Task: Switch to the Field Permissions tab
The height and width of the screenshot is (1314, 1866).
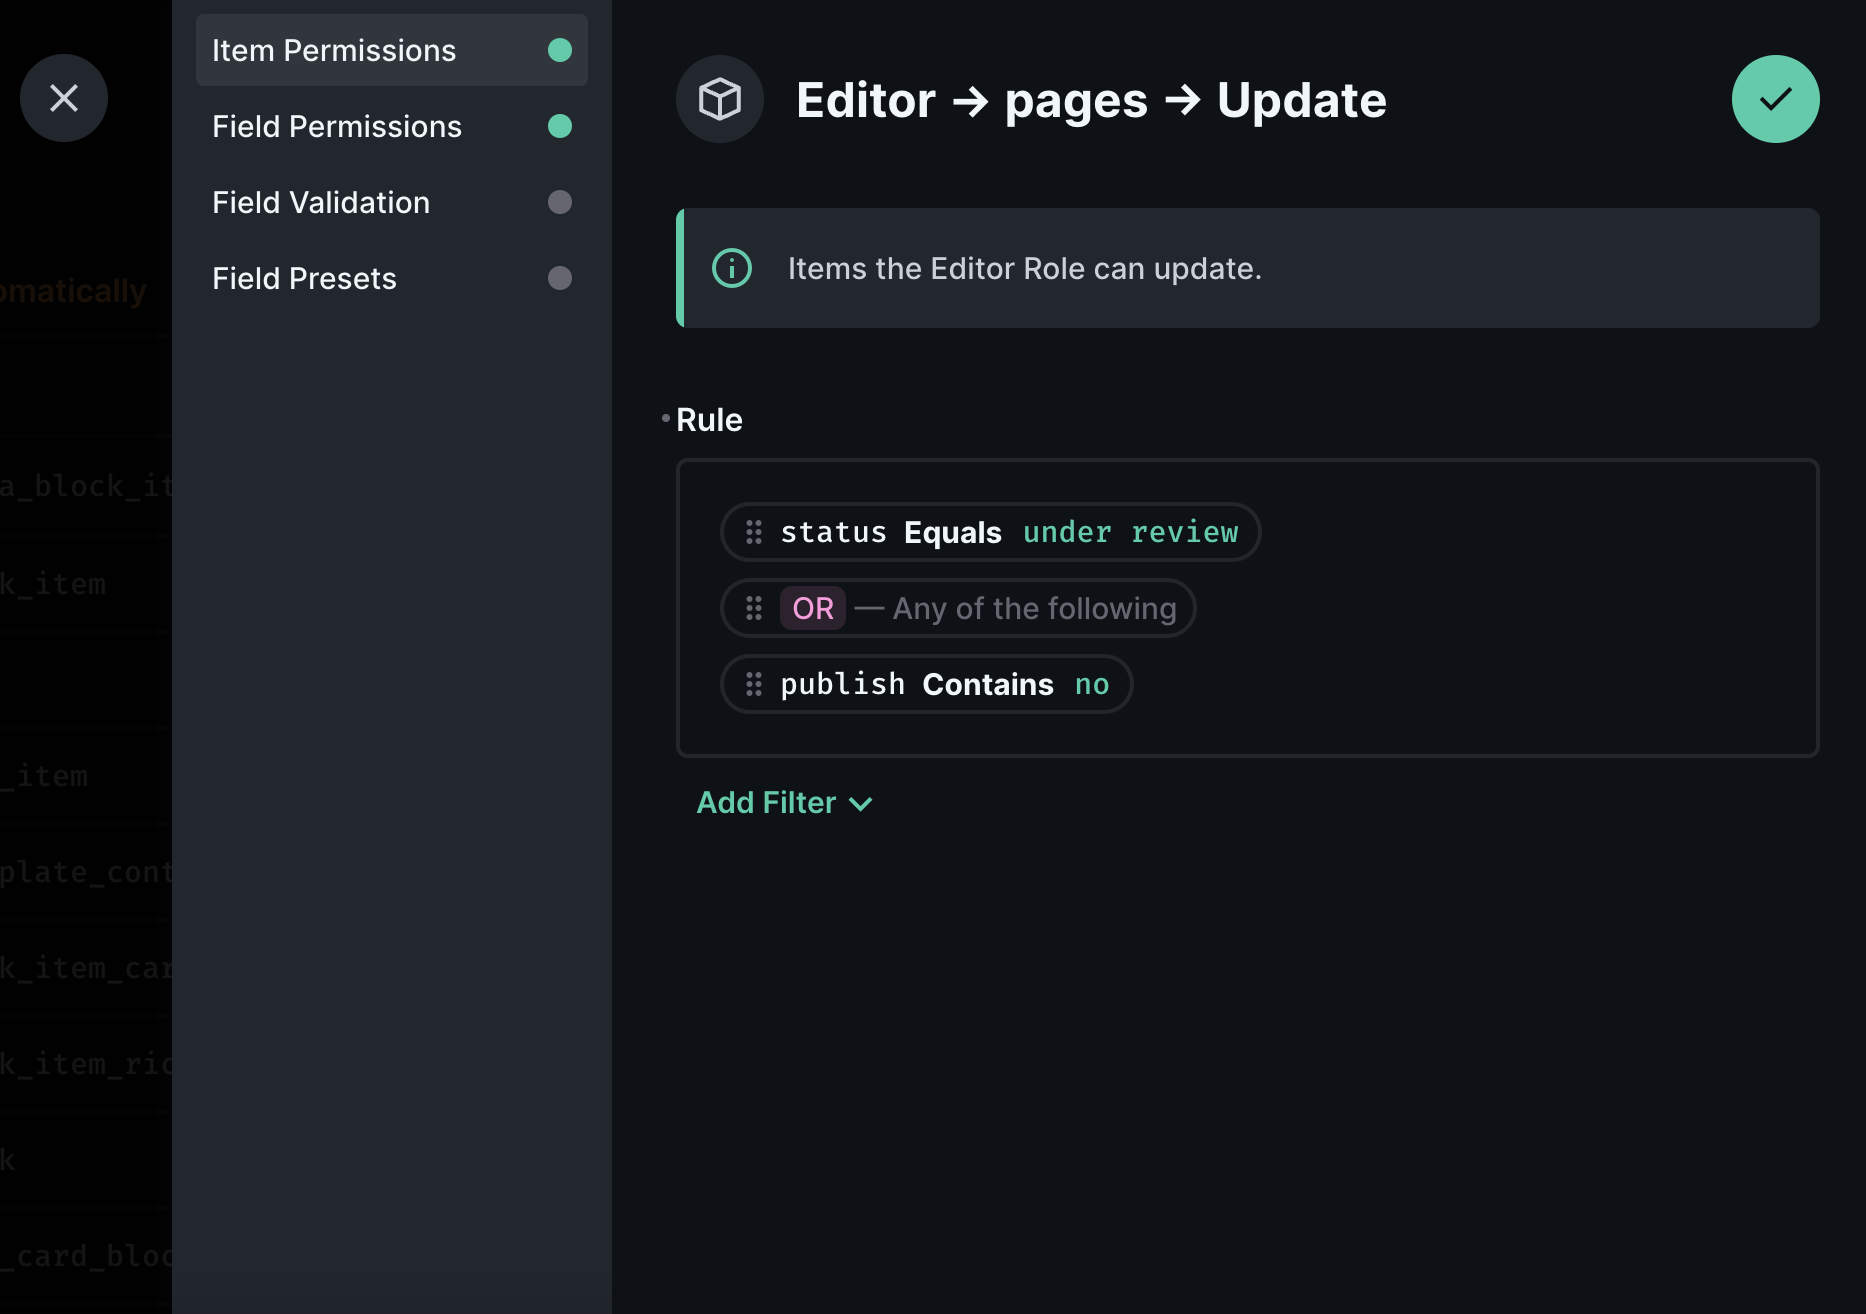Action: tap(392, 126)
